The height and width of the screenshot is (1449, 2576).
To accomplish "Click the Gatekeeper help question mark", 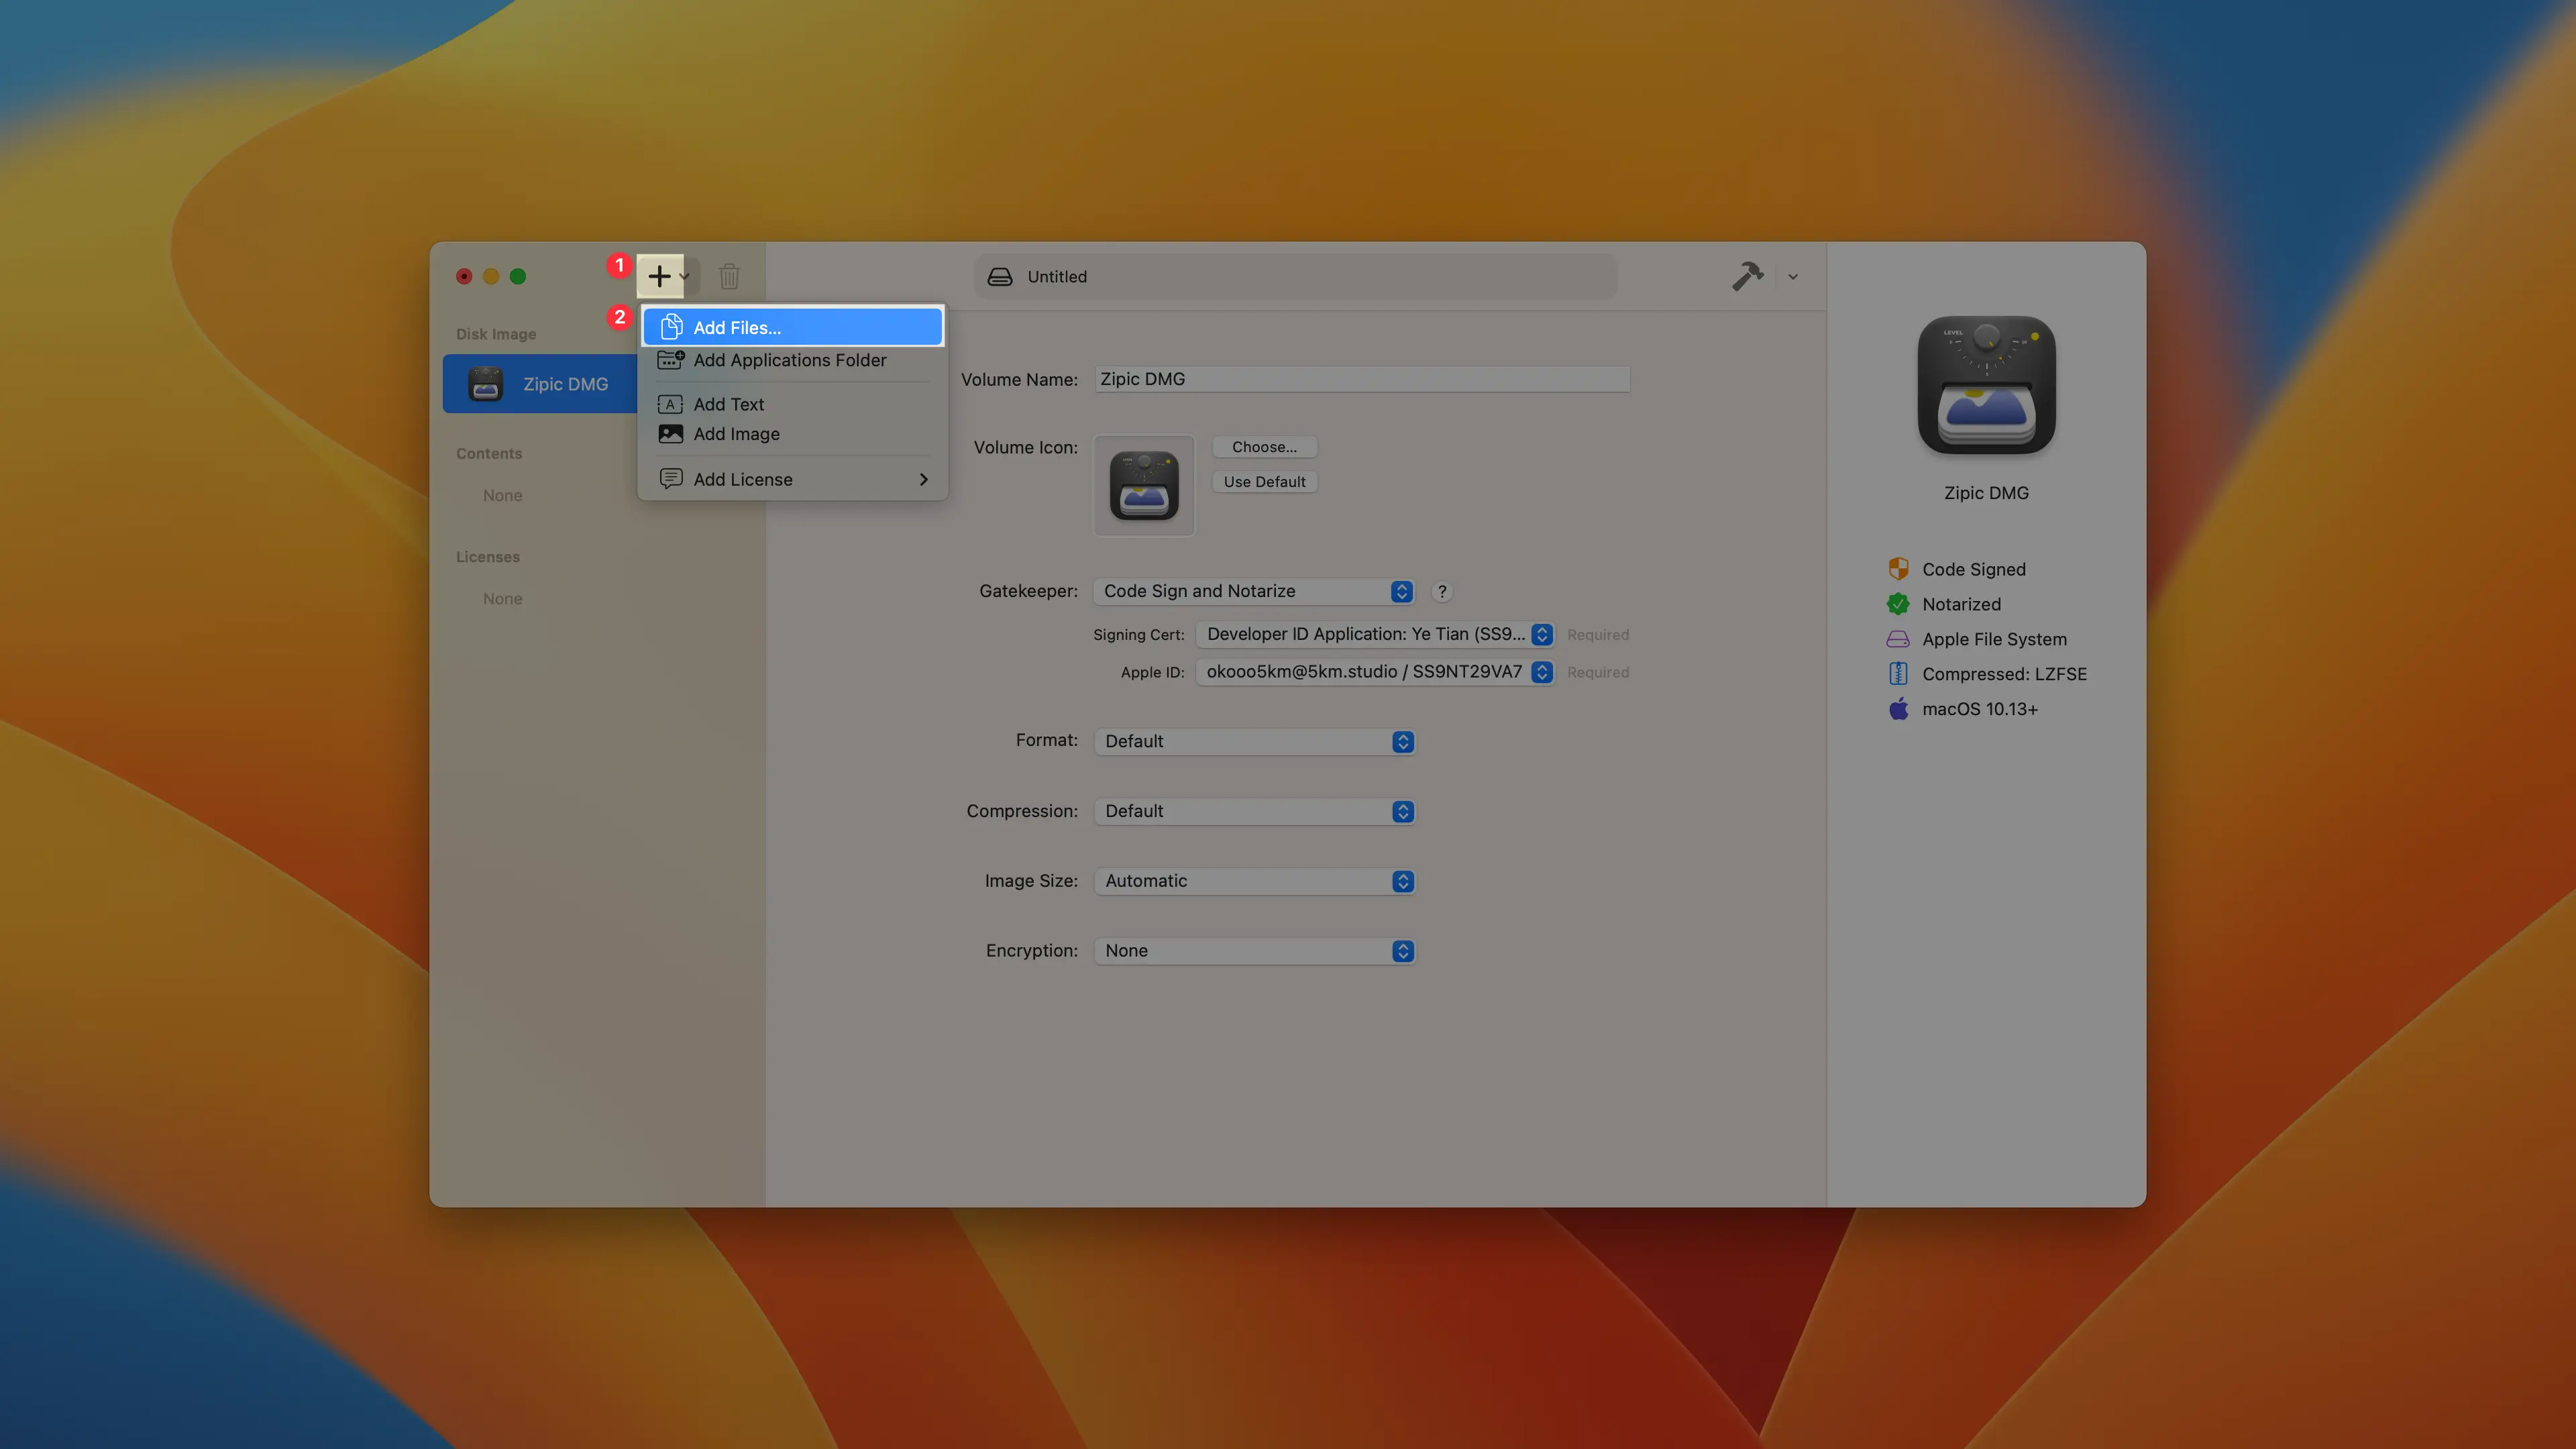I will 1442,591.
